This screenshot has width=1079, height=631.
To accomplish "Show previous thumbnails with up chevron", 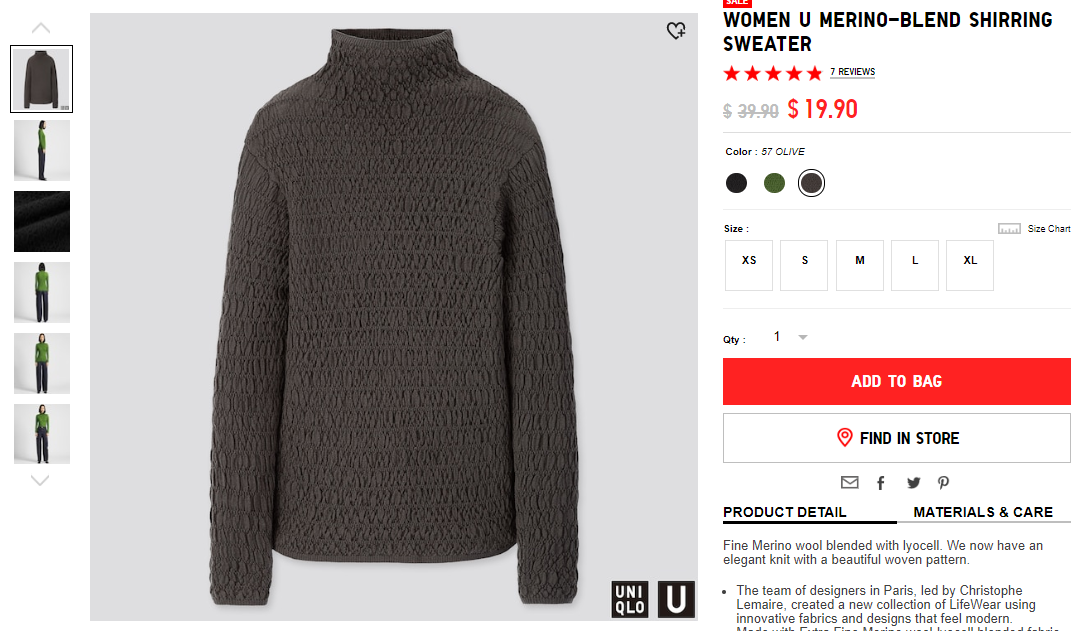I will (x=41, y=28).
